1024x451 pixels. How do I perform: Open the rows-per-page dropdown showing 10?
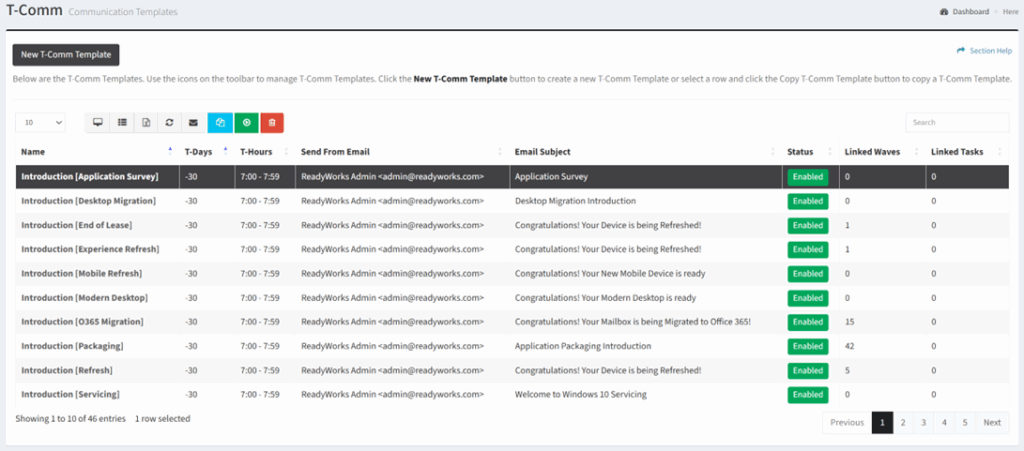[40, 122]
